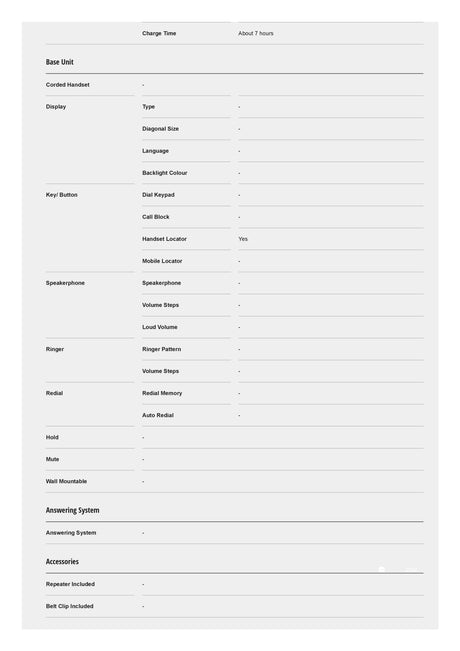Click the Base Unit section heading

pyautogui.click(x=59, y=62)
